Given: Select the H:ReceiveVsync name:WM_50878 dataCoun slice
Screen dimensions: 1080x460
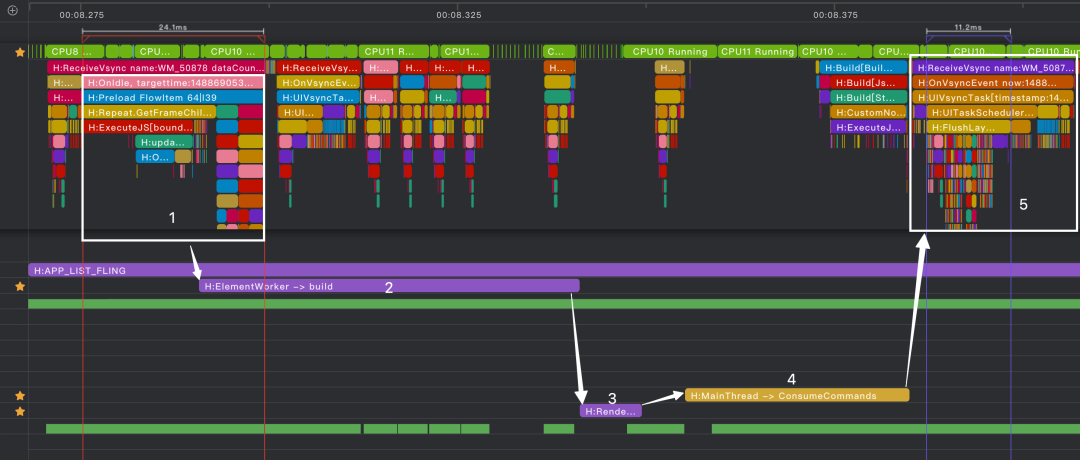Looking at the screenshot, I should [156, 67].
